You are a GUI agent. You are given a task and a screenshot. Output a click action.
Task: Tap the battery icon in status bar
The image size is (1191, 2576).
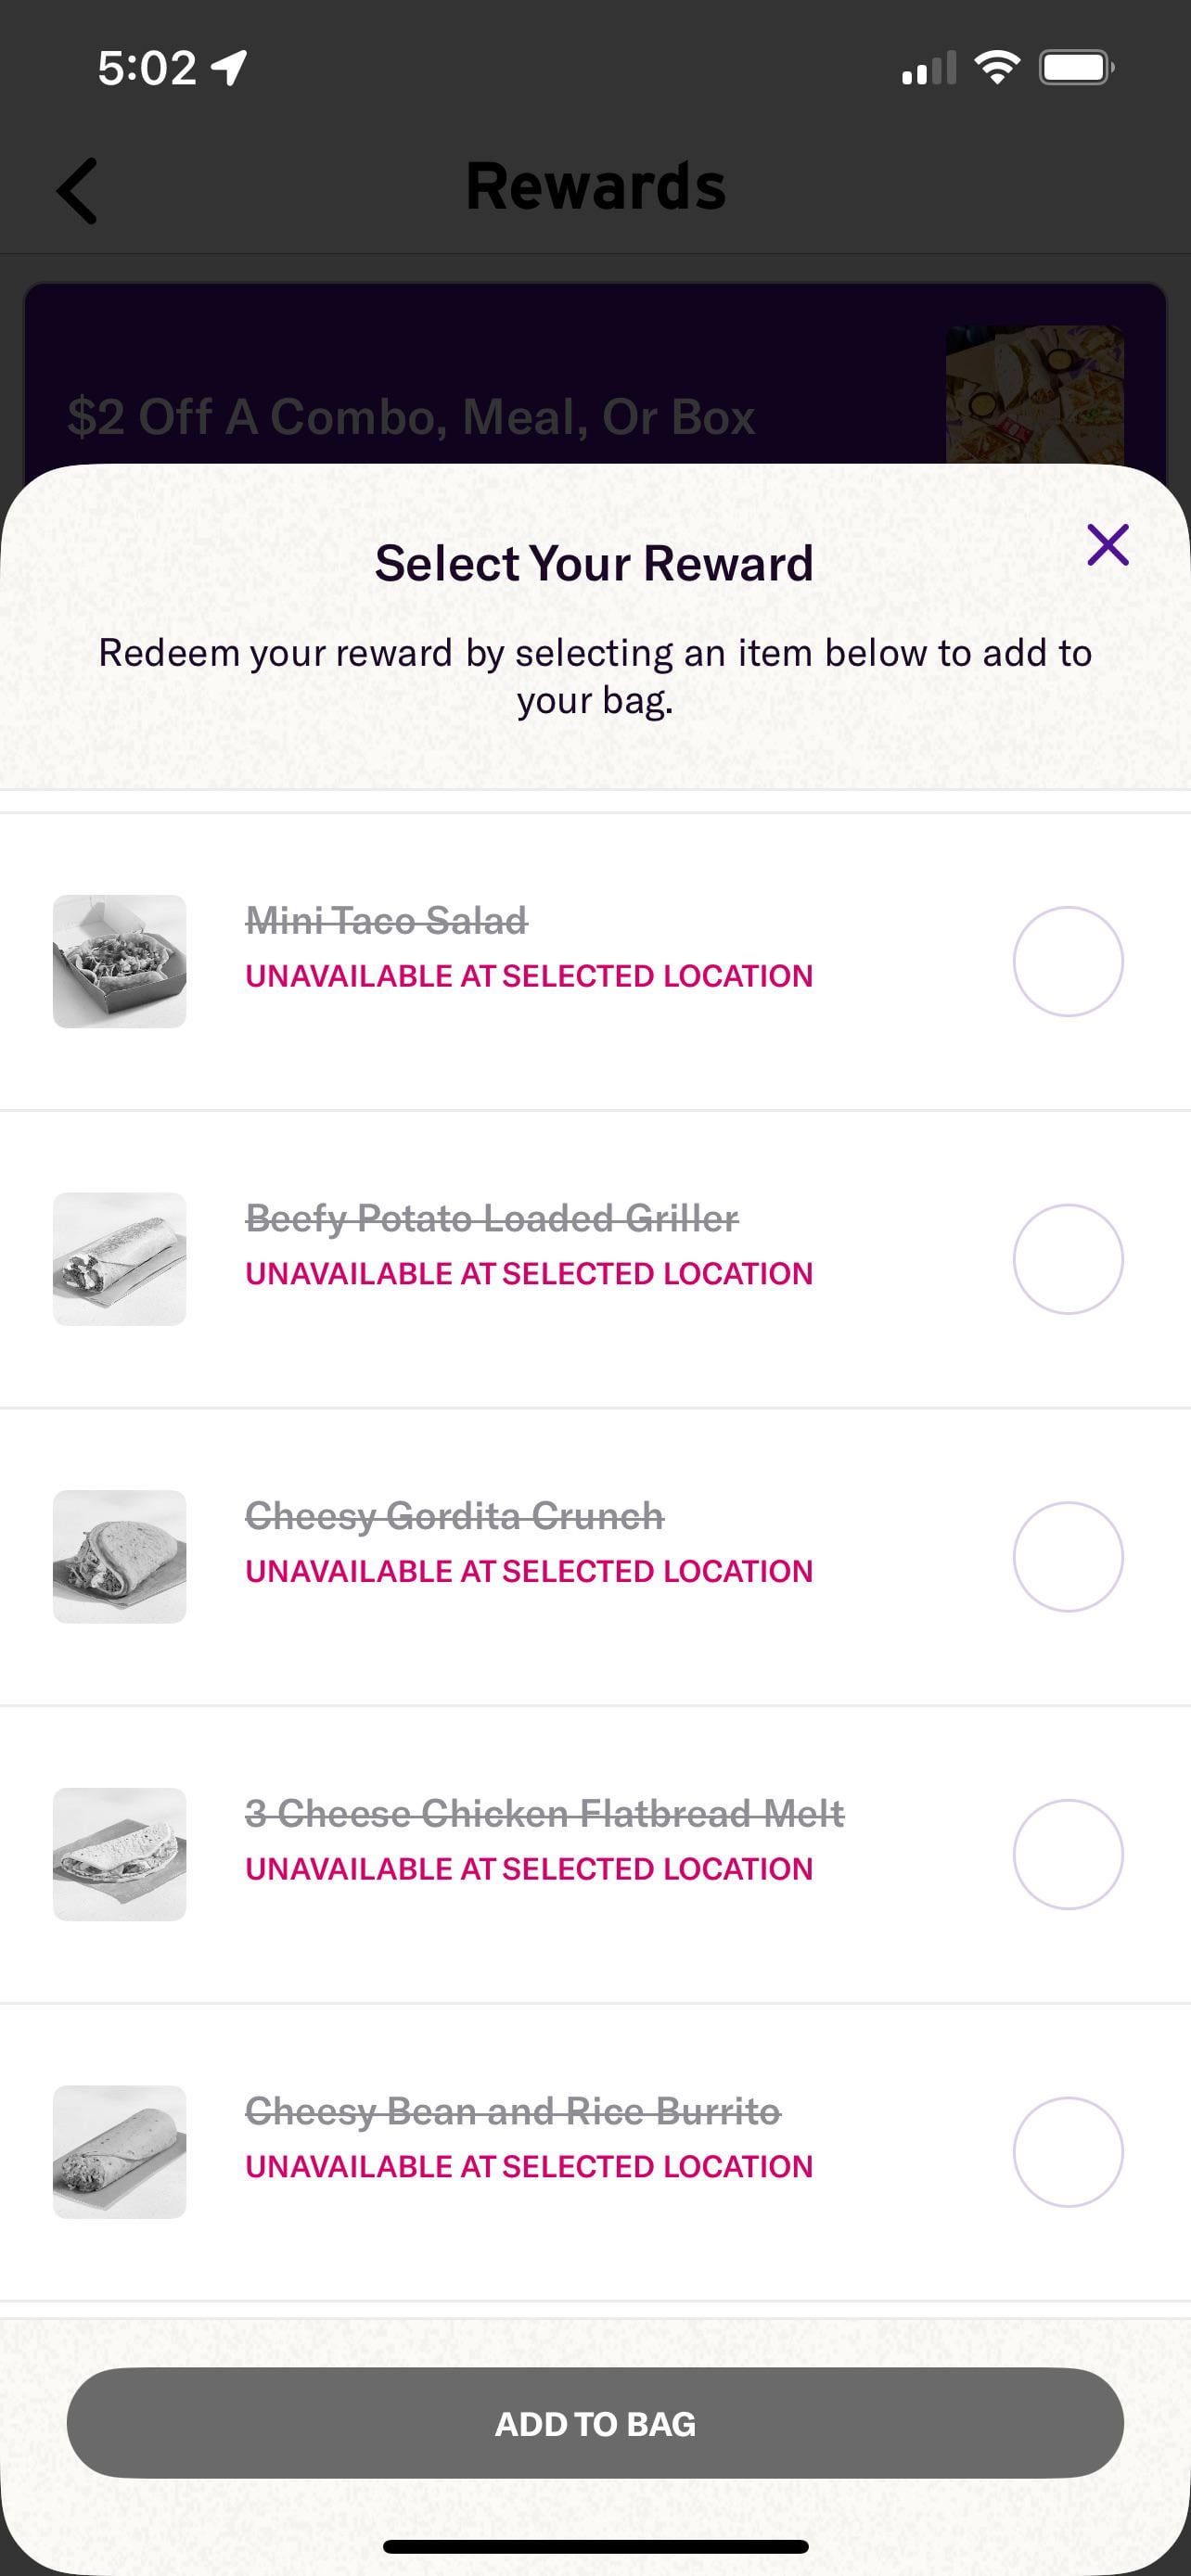pyautogui.click(x=1076, y=68)
